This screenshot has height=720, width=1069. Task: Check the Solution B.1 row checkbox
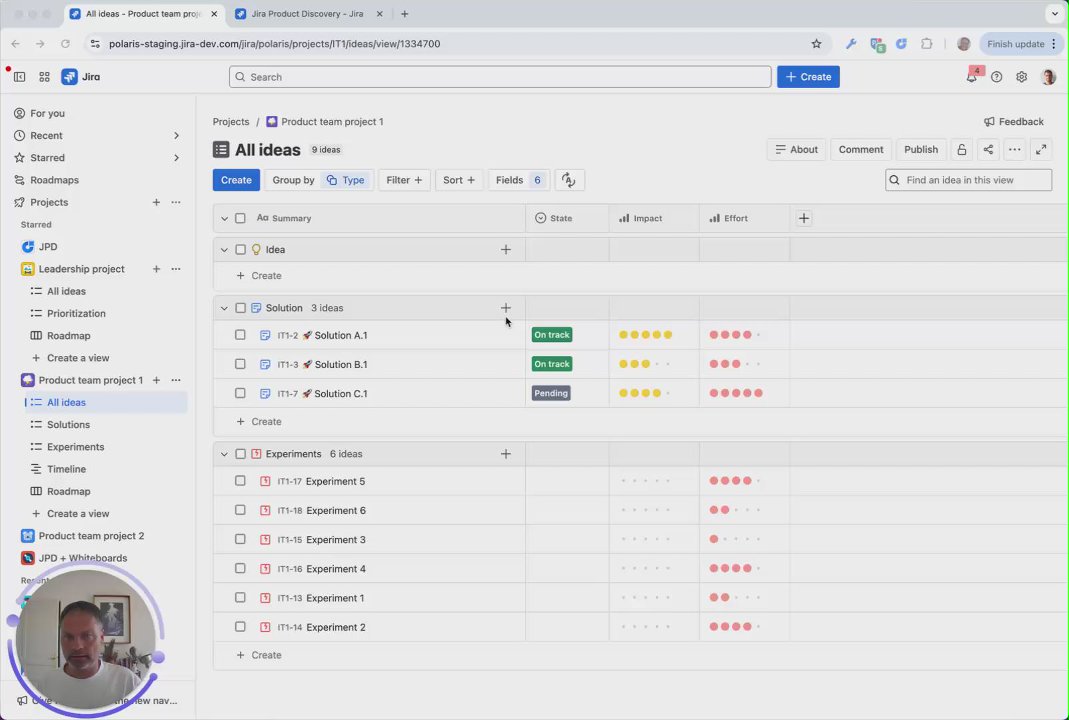[x=240, y=364]
